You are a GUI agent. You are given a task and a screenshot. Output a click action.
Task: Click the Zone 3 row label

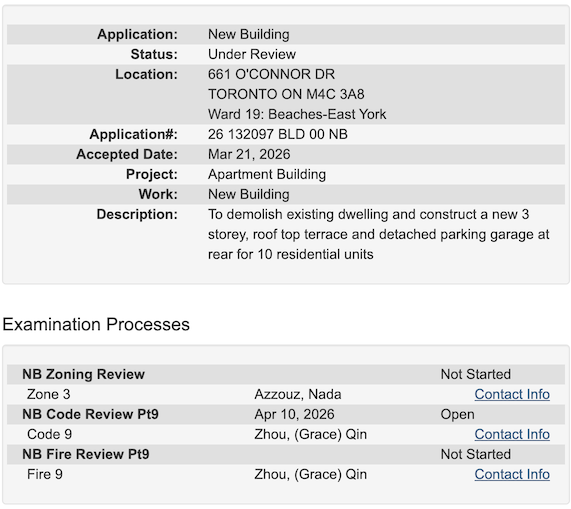[x=48, y=394]
